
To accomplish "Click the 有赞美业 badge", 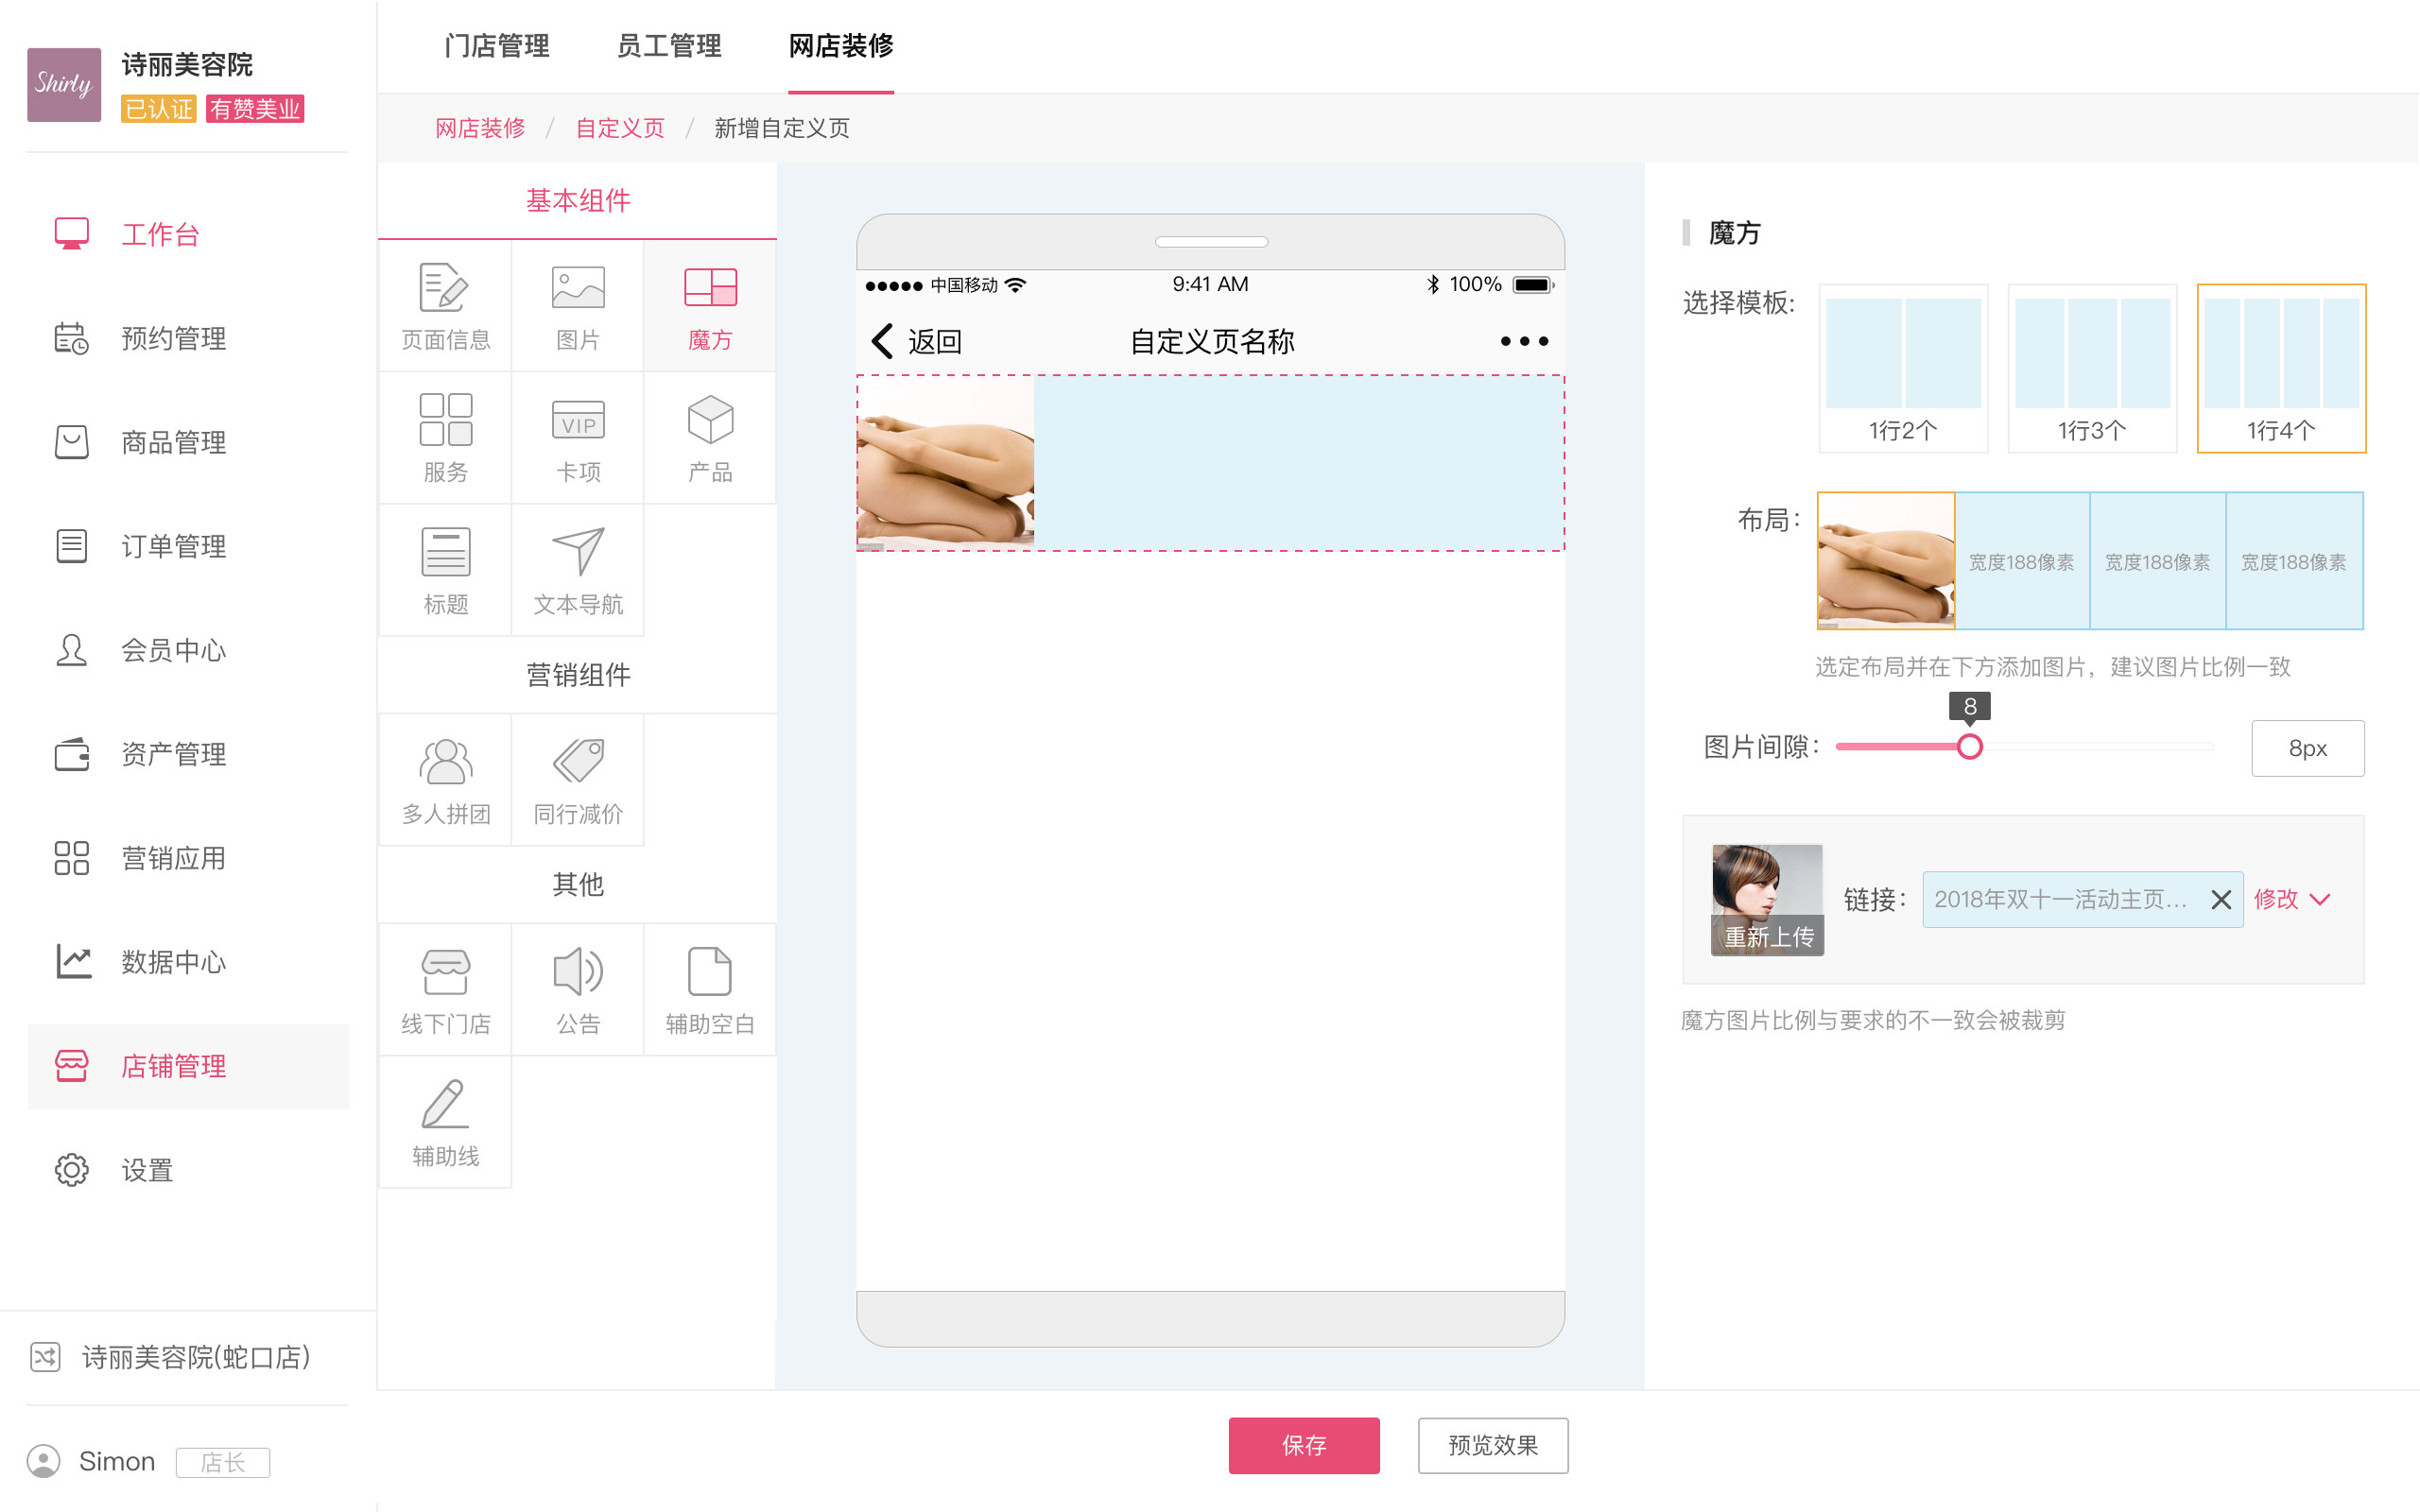I will [x=255, y=109].
